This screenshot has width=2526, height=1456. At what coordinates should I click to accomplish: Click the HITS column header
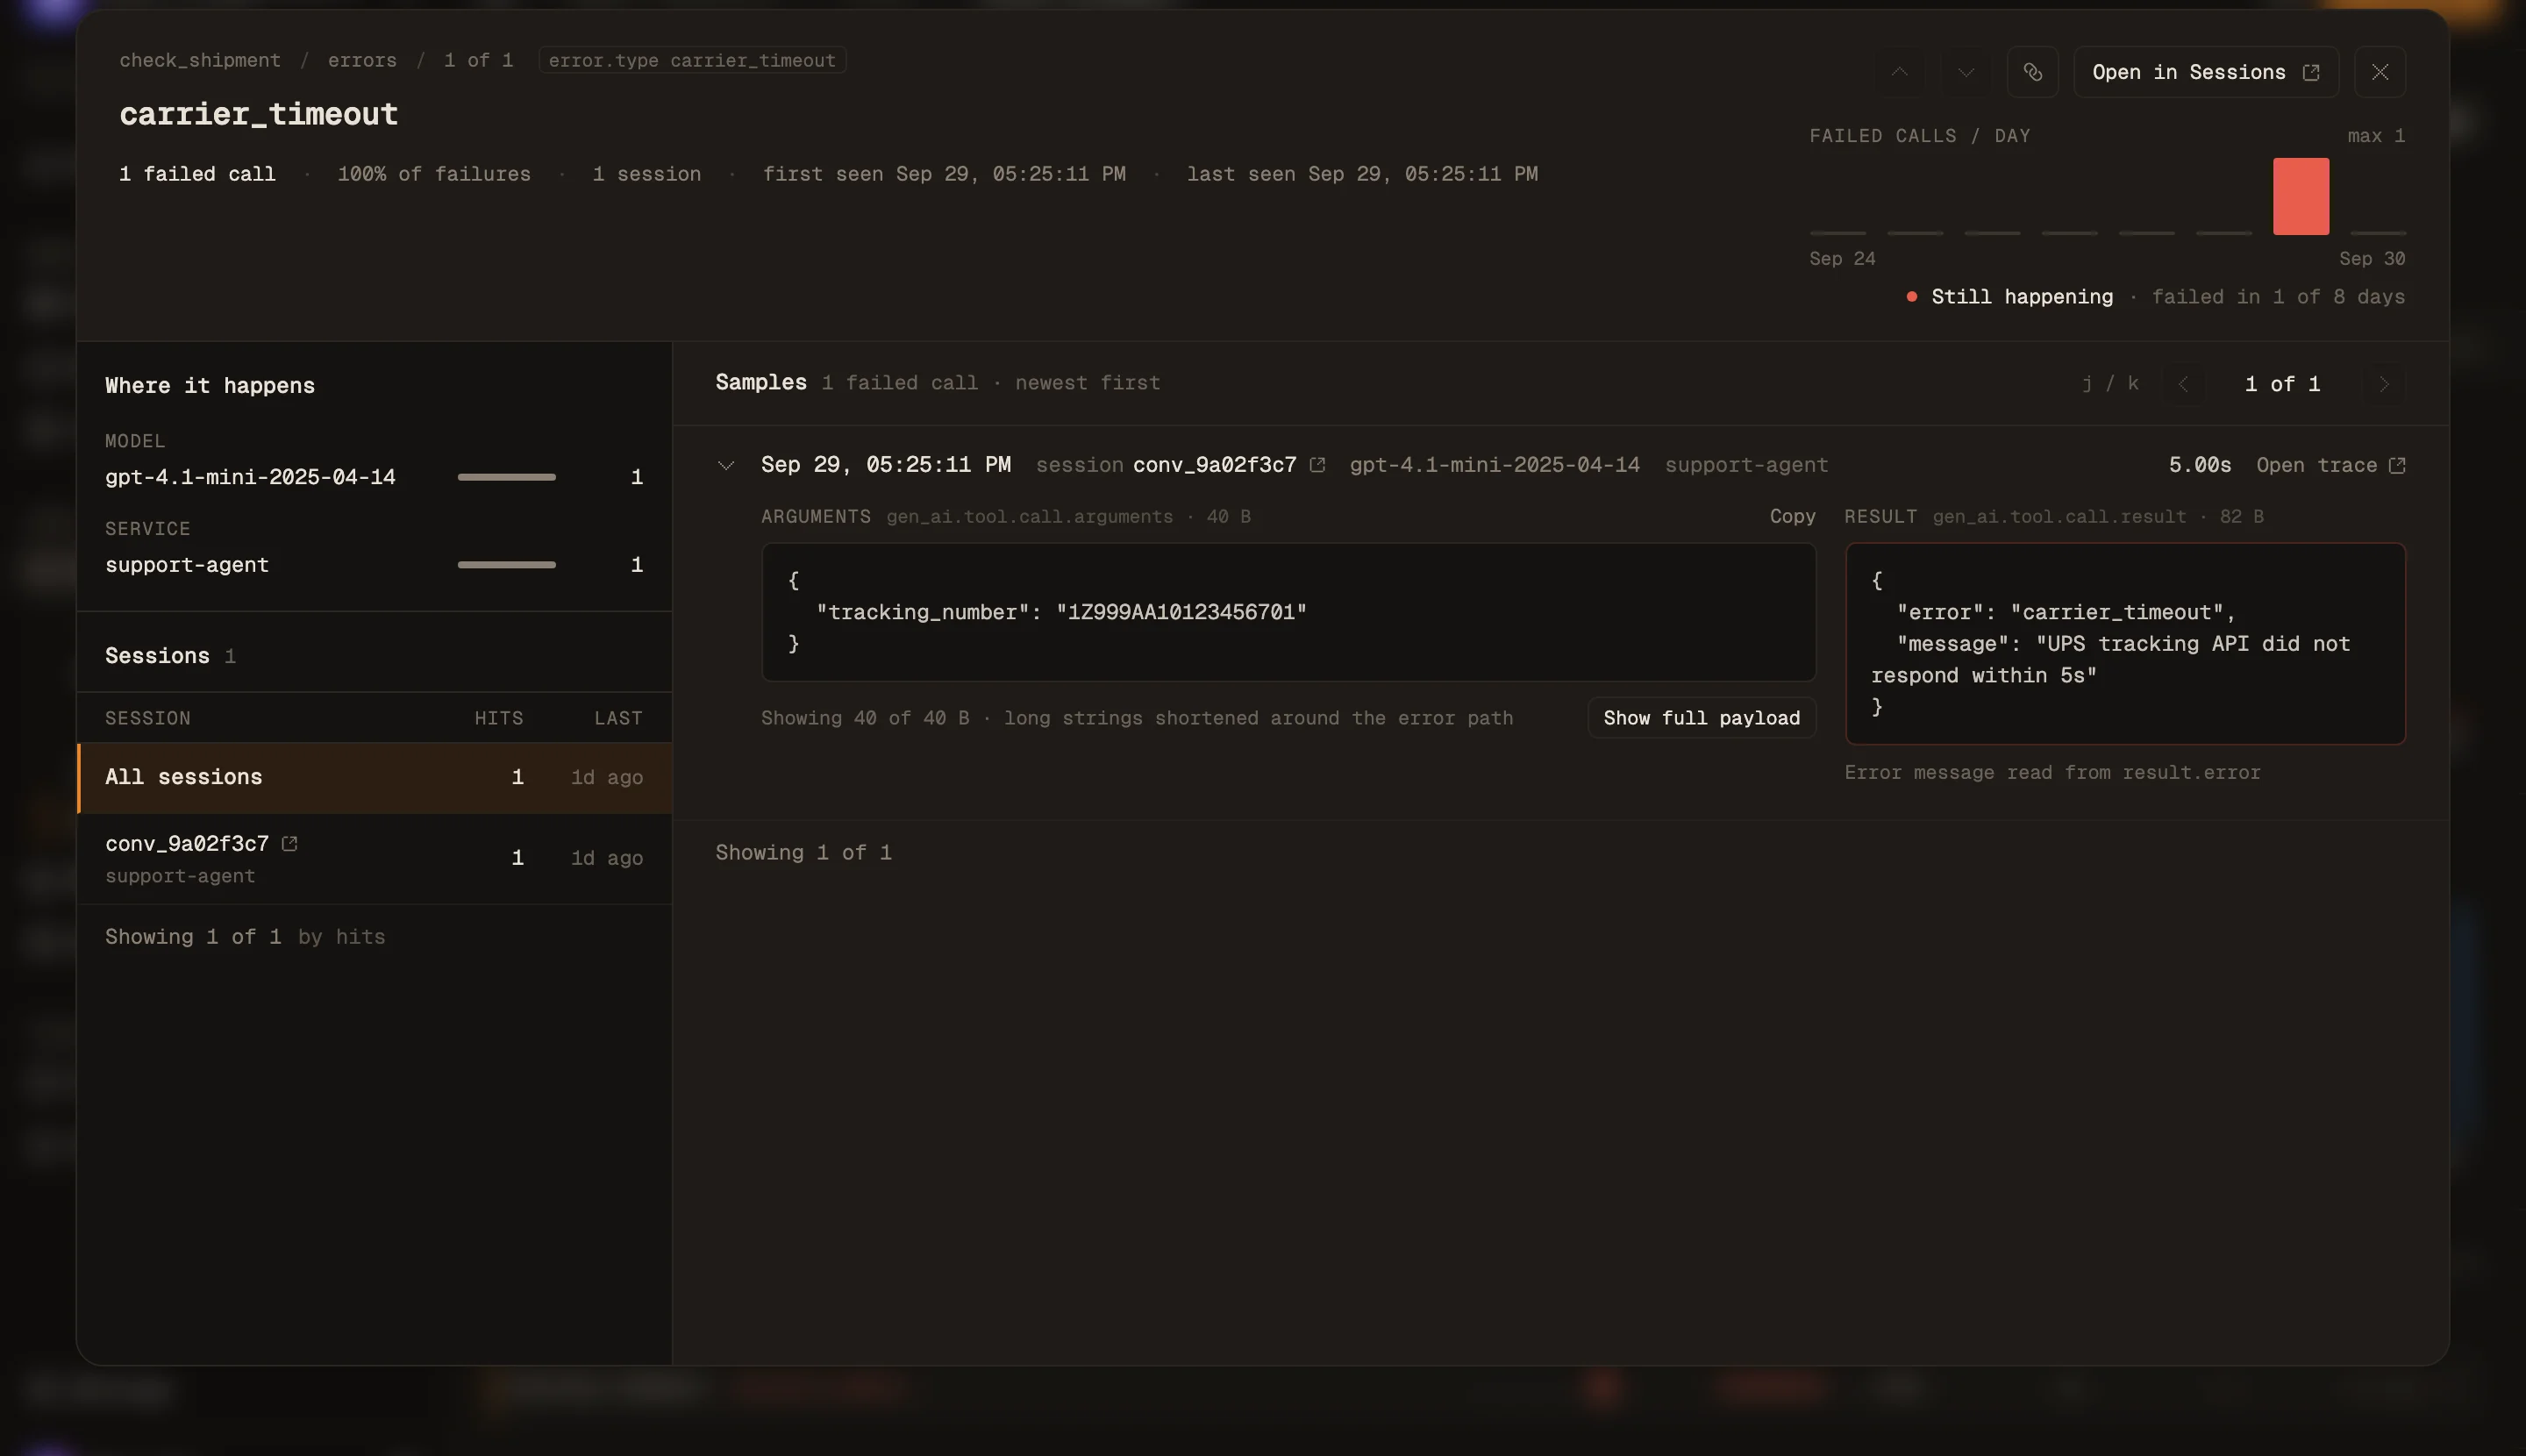[499, 718]
